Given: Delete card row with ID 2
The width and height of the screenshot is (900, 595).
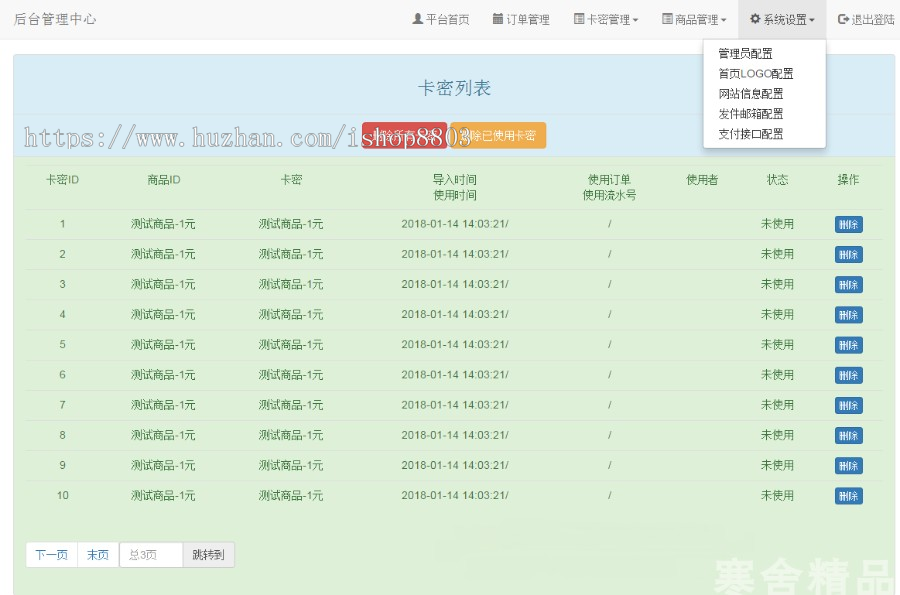Looking at the screenshot, I should pyautogui.click(x=848, y=255).
